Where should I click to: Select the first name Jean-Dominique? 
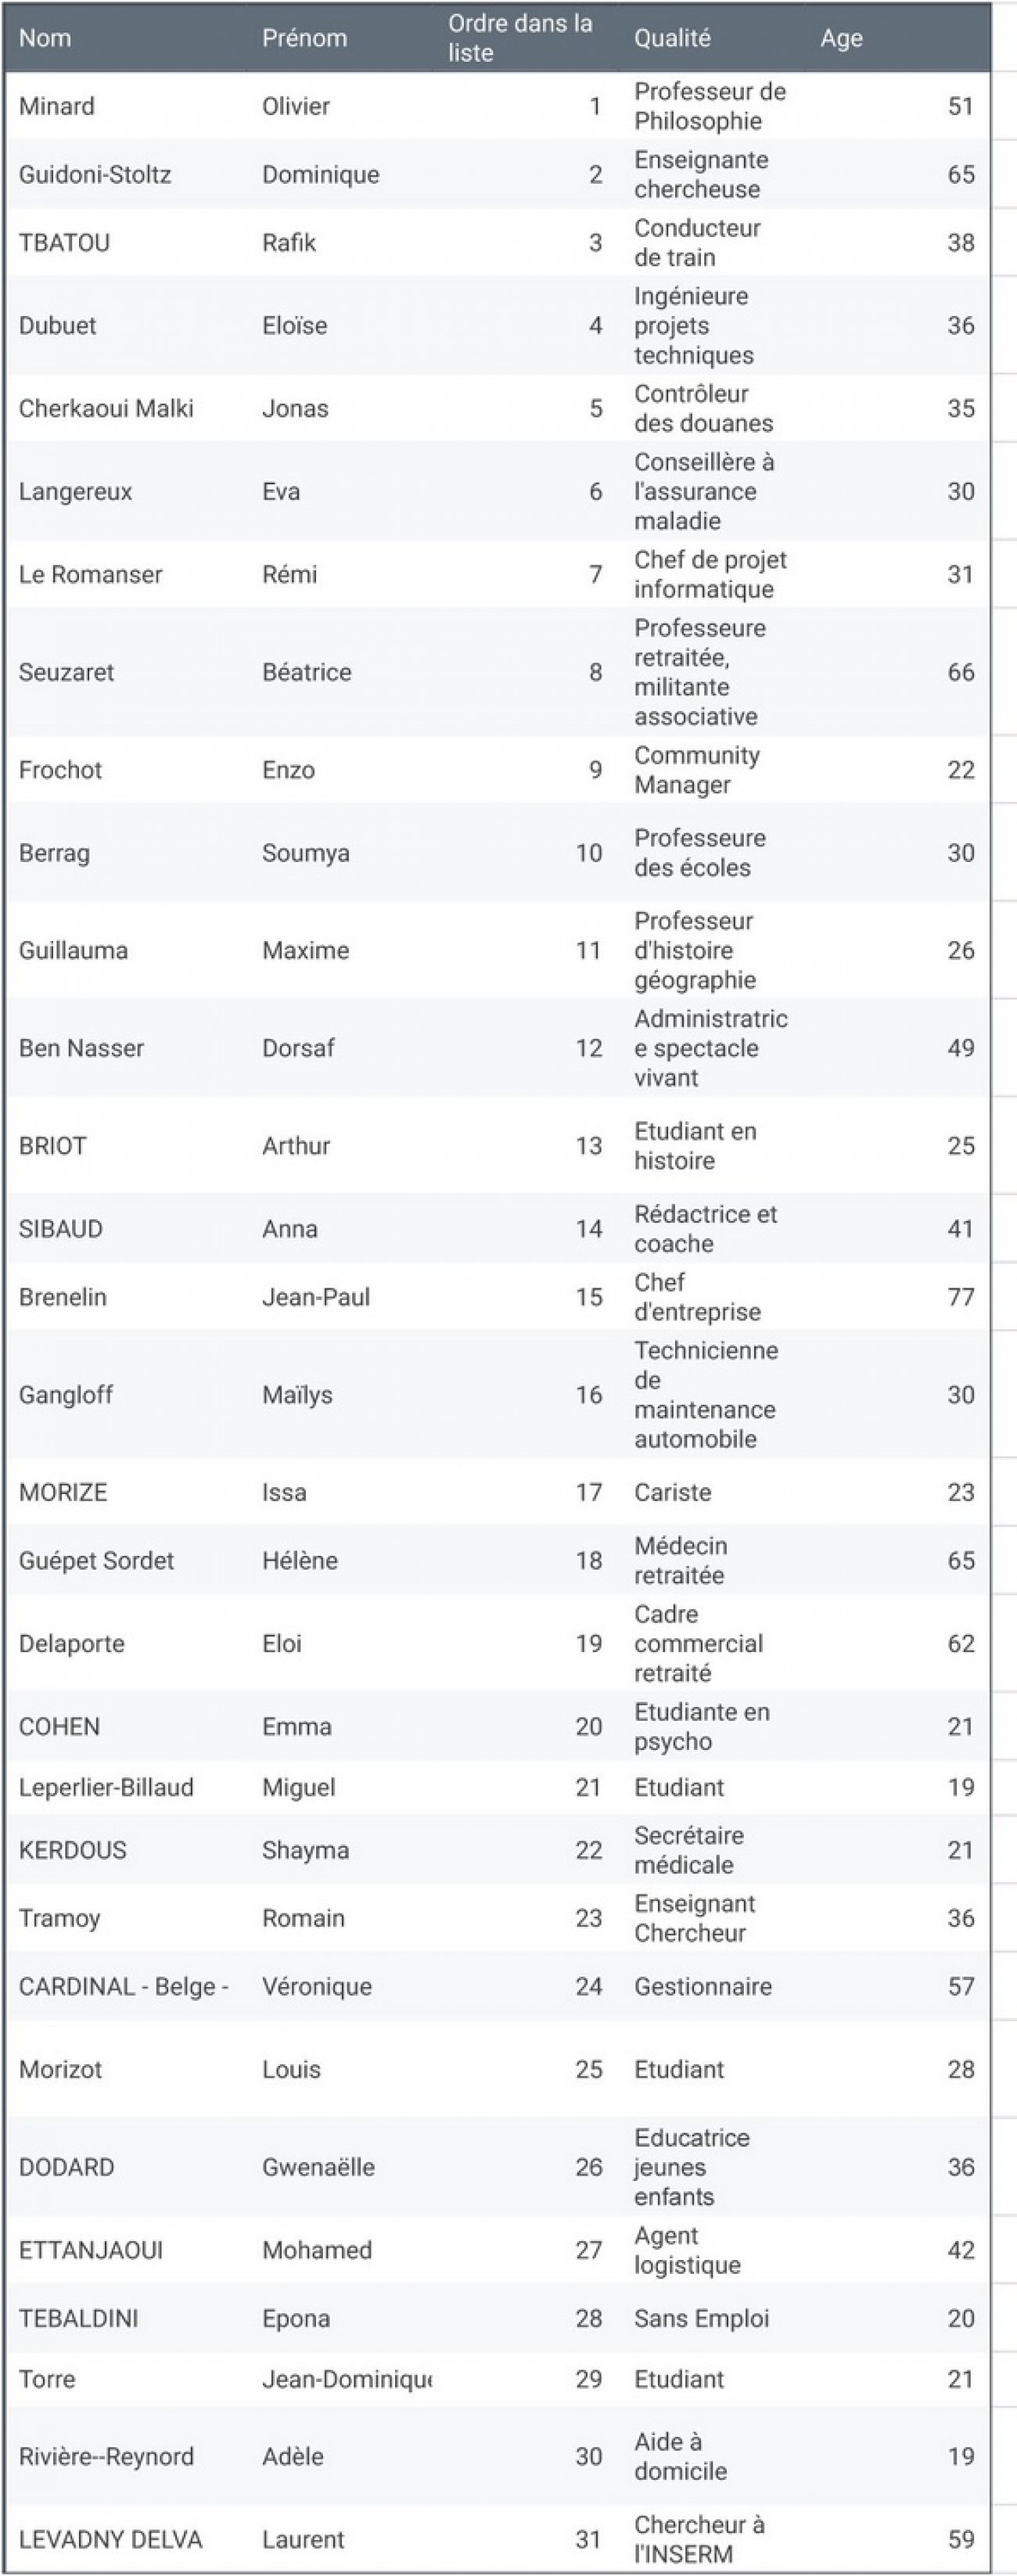point(346,2379)
